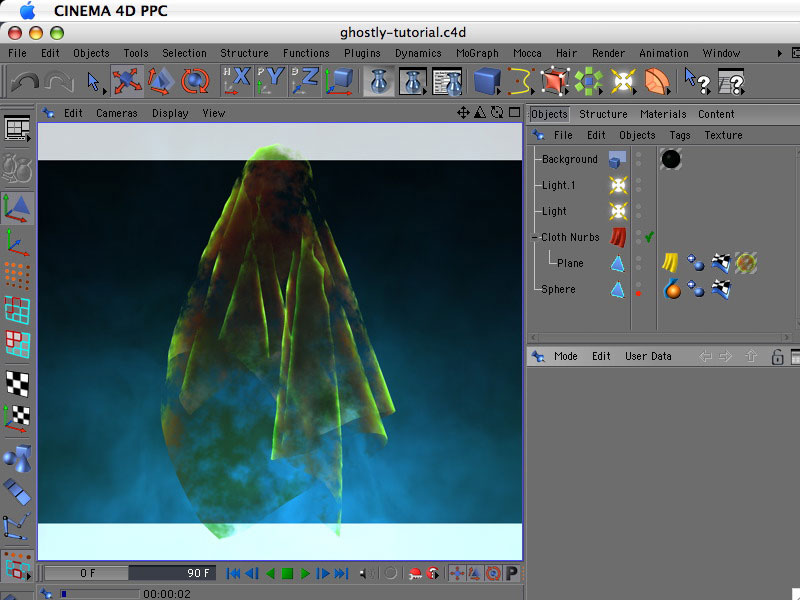
Task: Click the Undo arrow icon
Action: [24, 81]
